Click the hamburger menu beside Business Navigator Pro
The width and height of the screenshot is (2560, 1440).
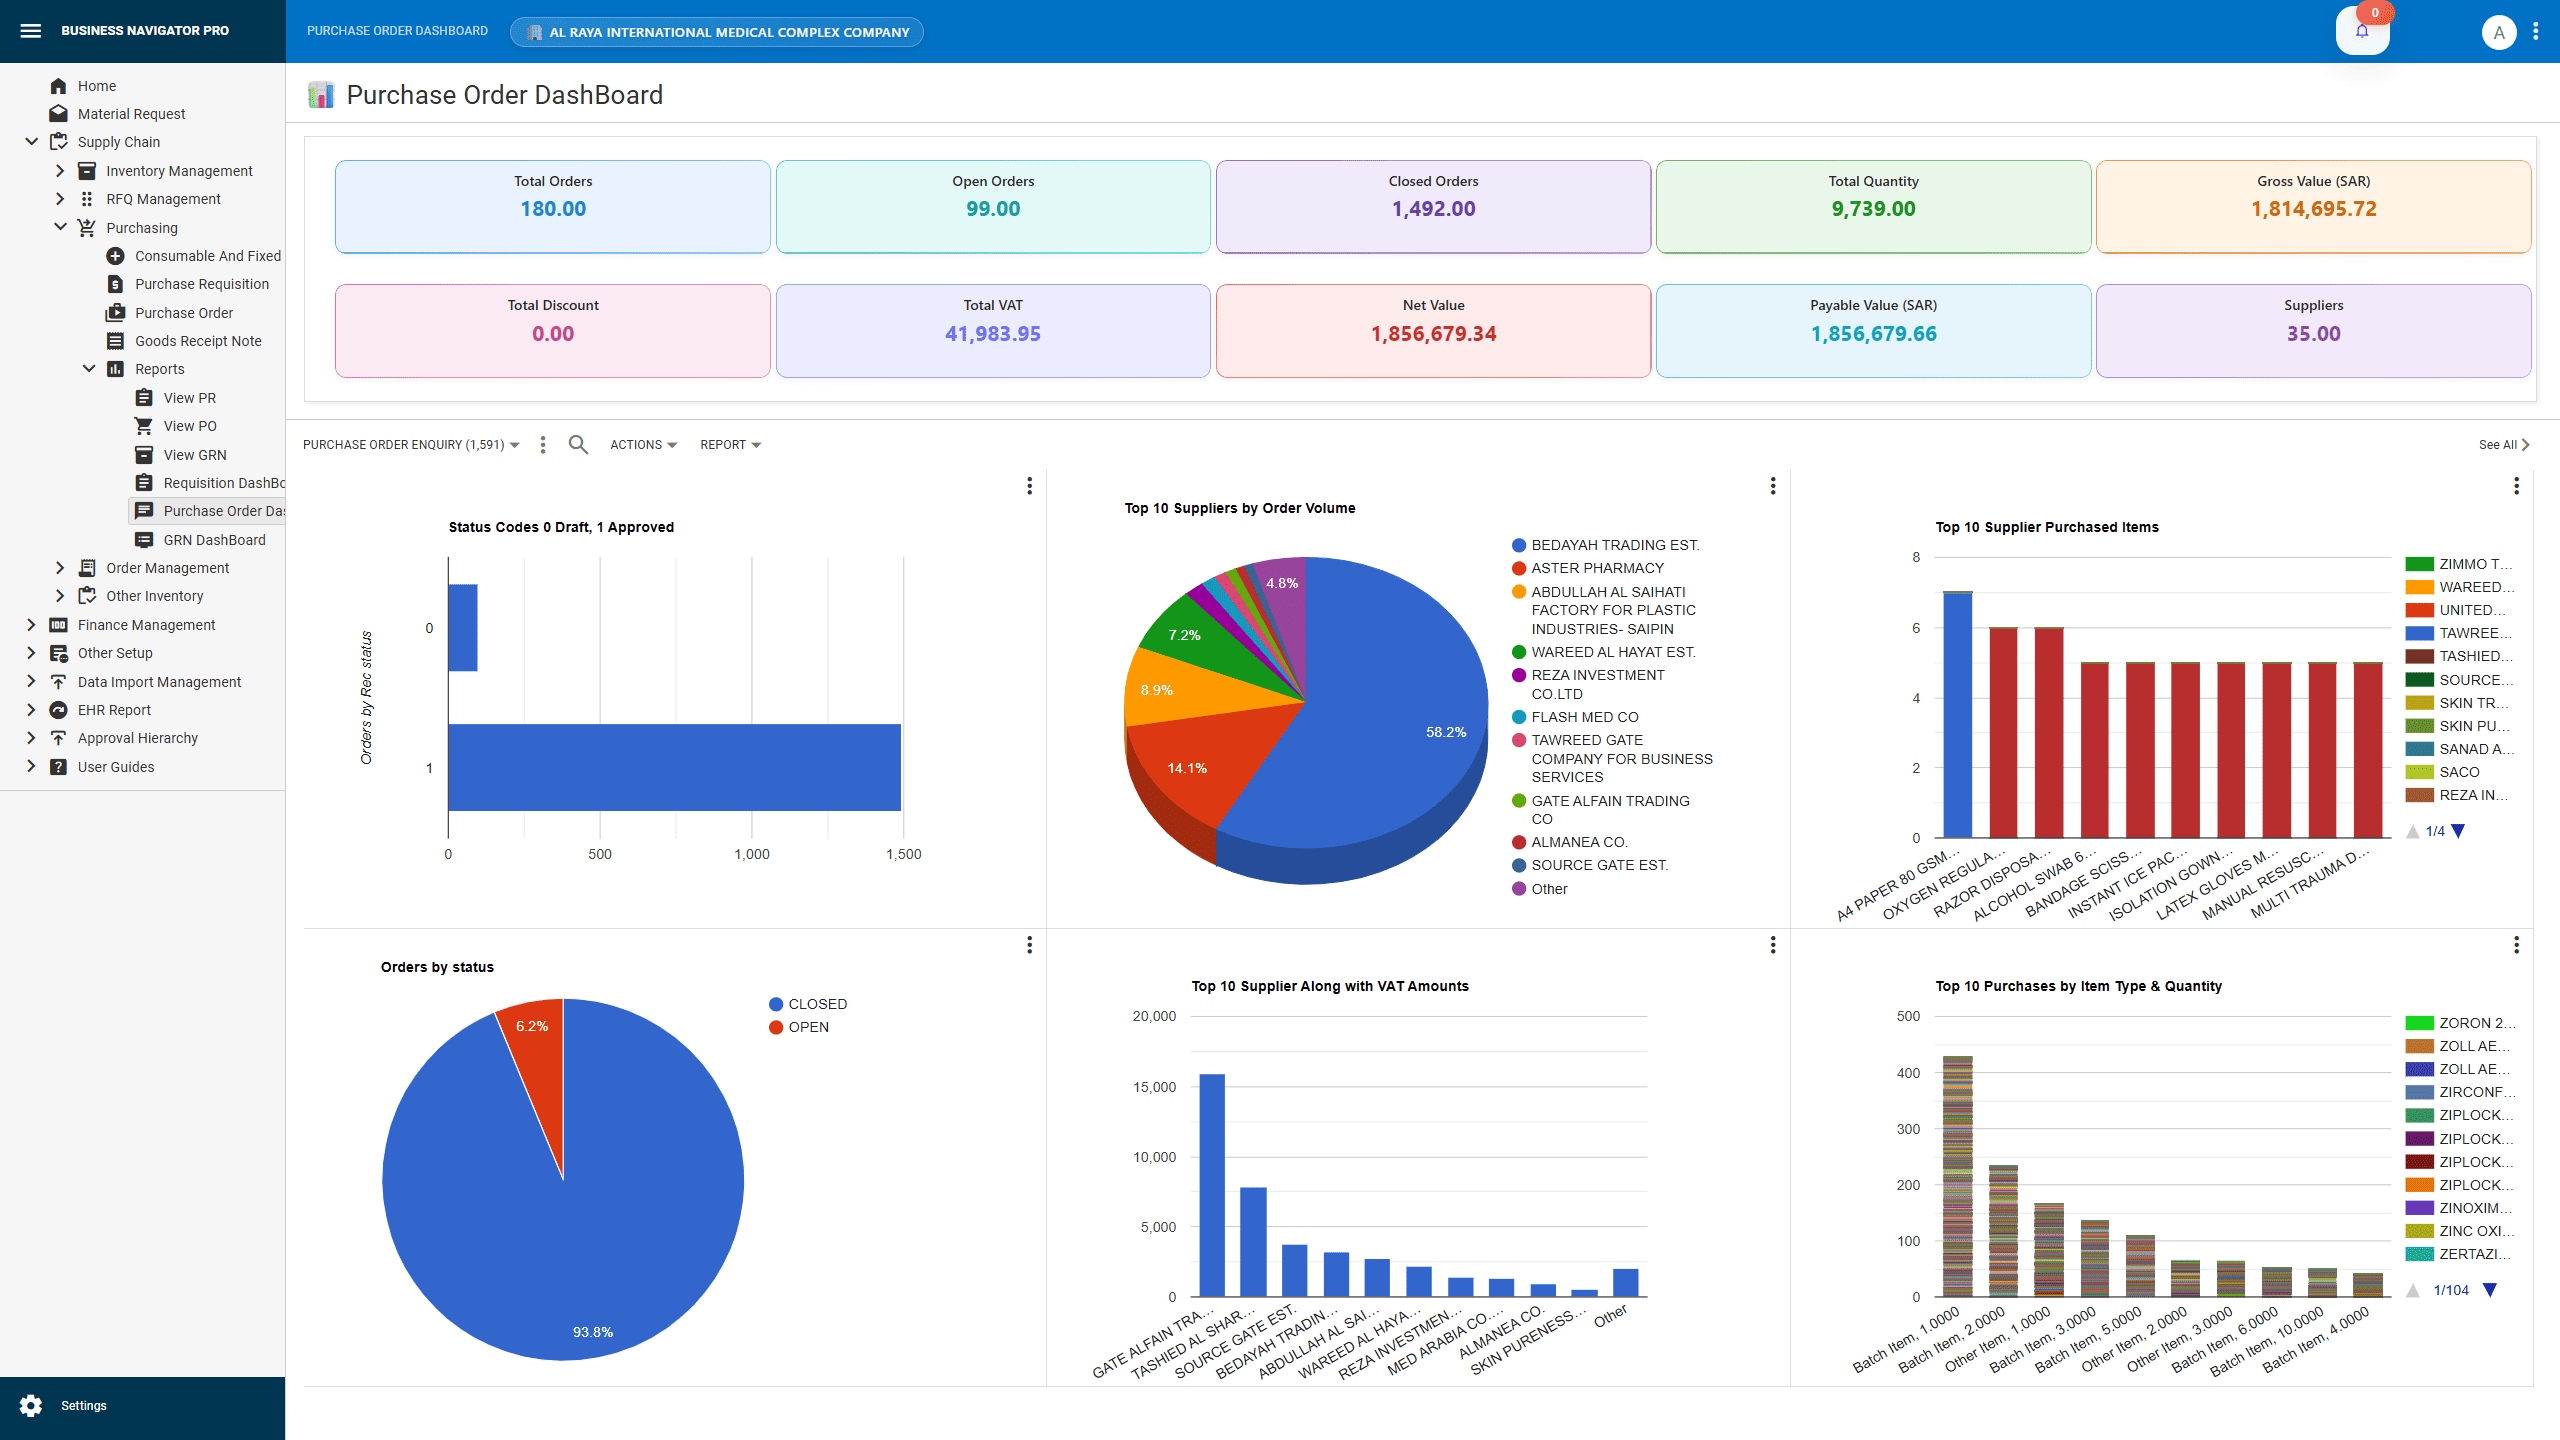click(31, 30)
